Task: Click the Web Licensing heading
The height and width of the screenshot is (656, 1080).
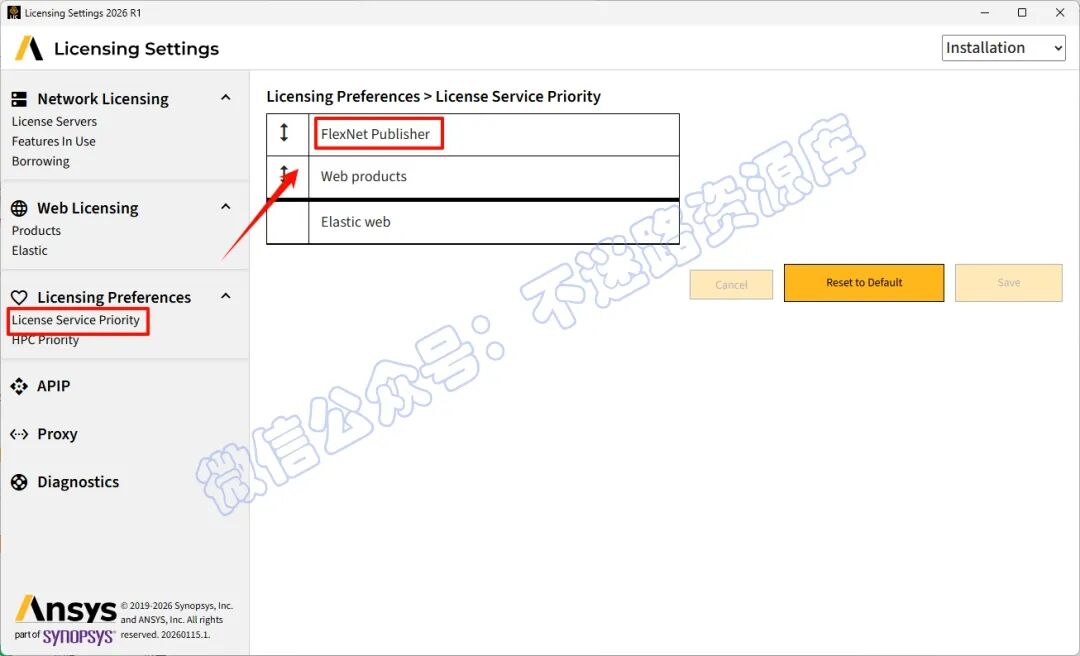Action: pyautogui.click(x=87, y=208)
